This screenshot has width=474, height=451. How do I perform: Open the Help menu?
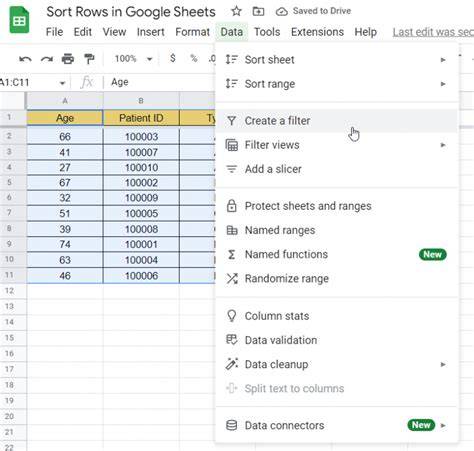[366, 32]
